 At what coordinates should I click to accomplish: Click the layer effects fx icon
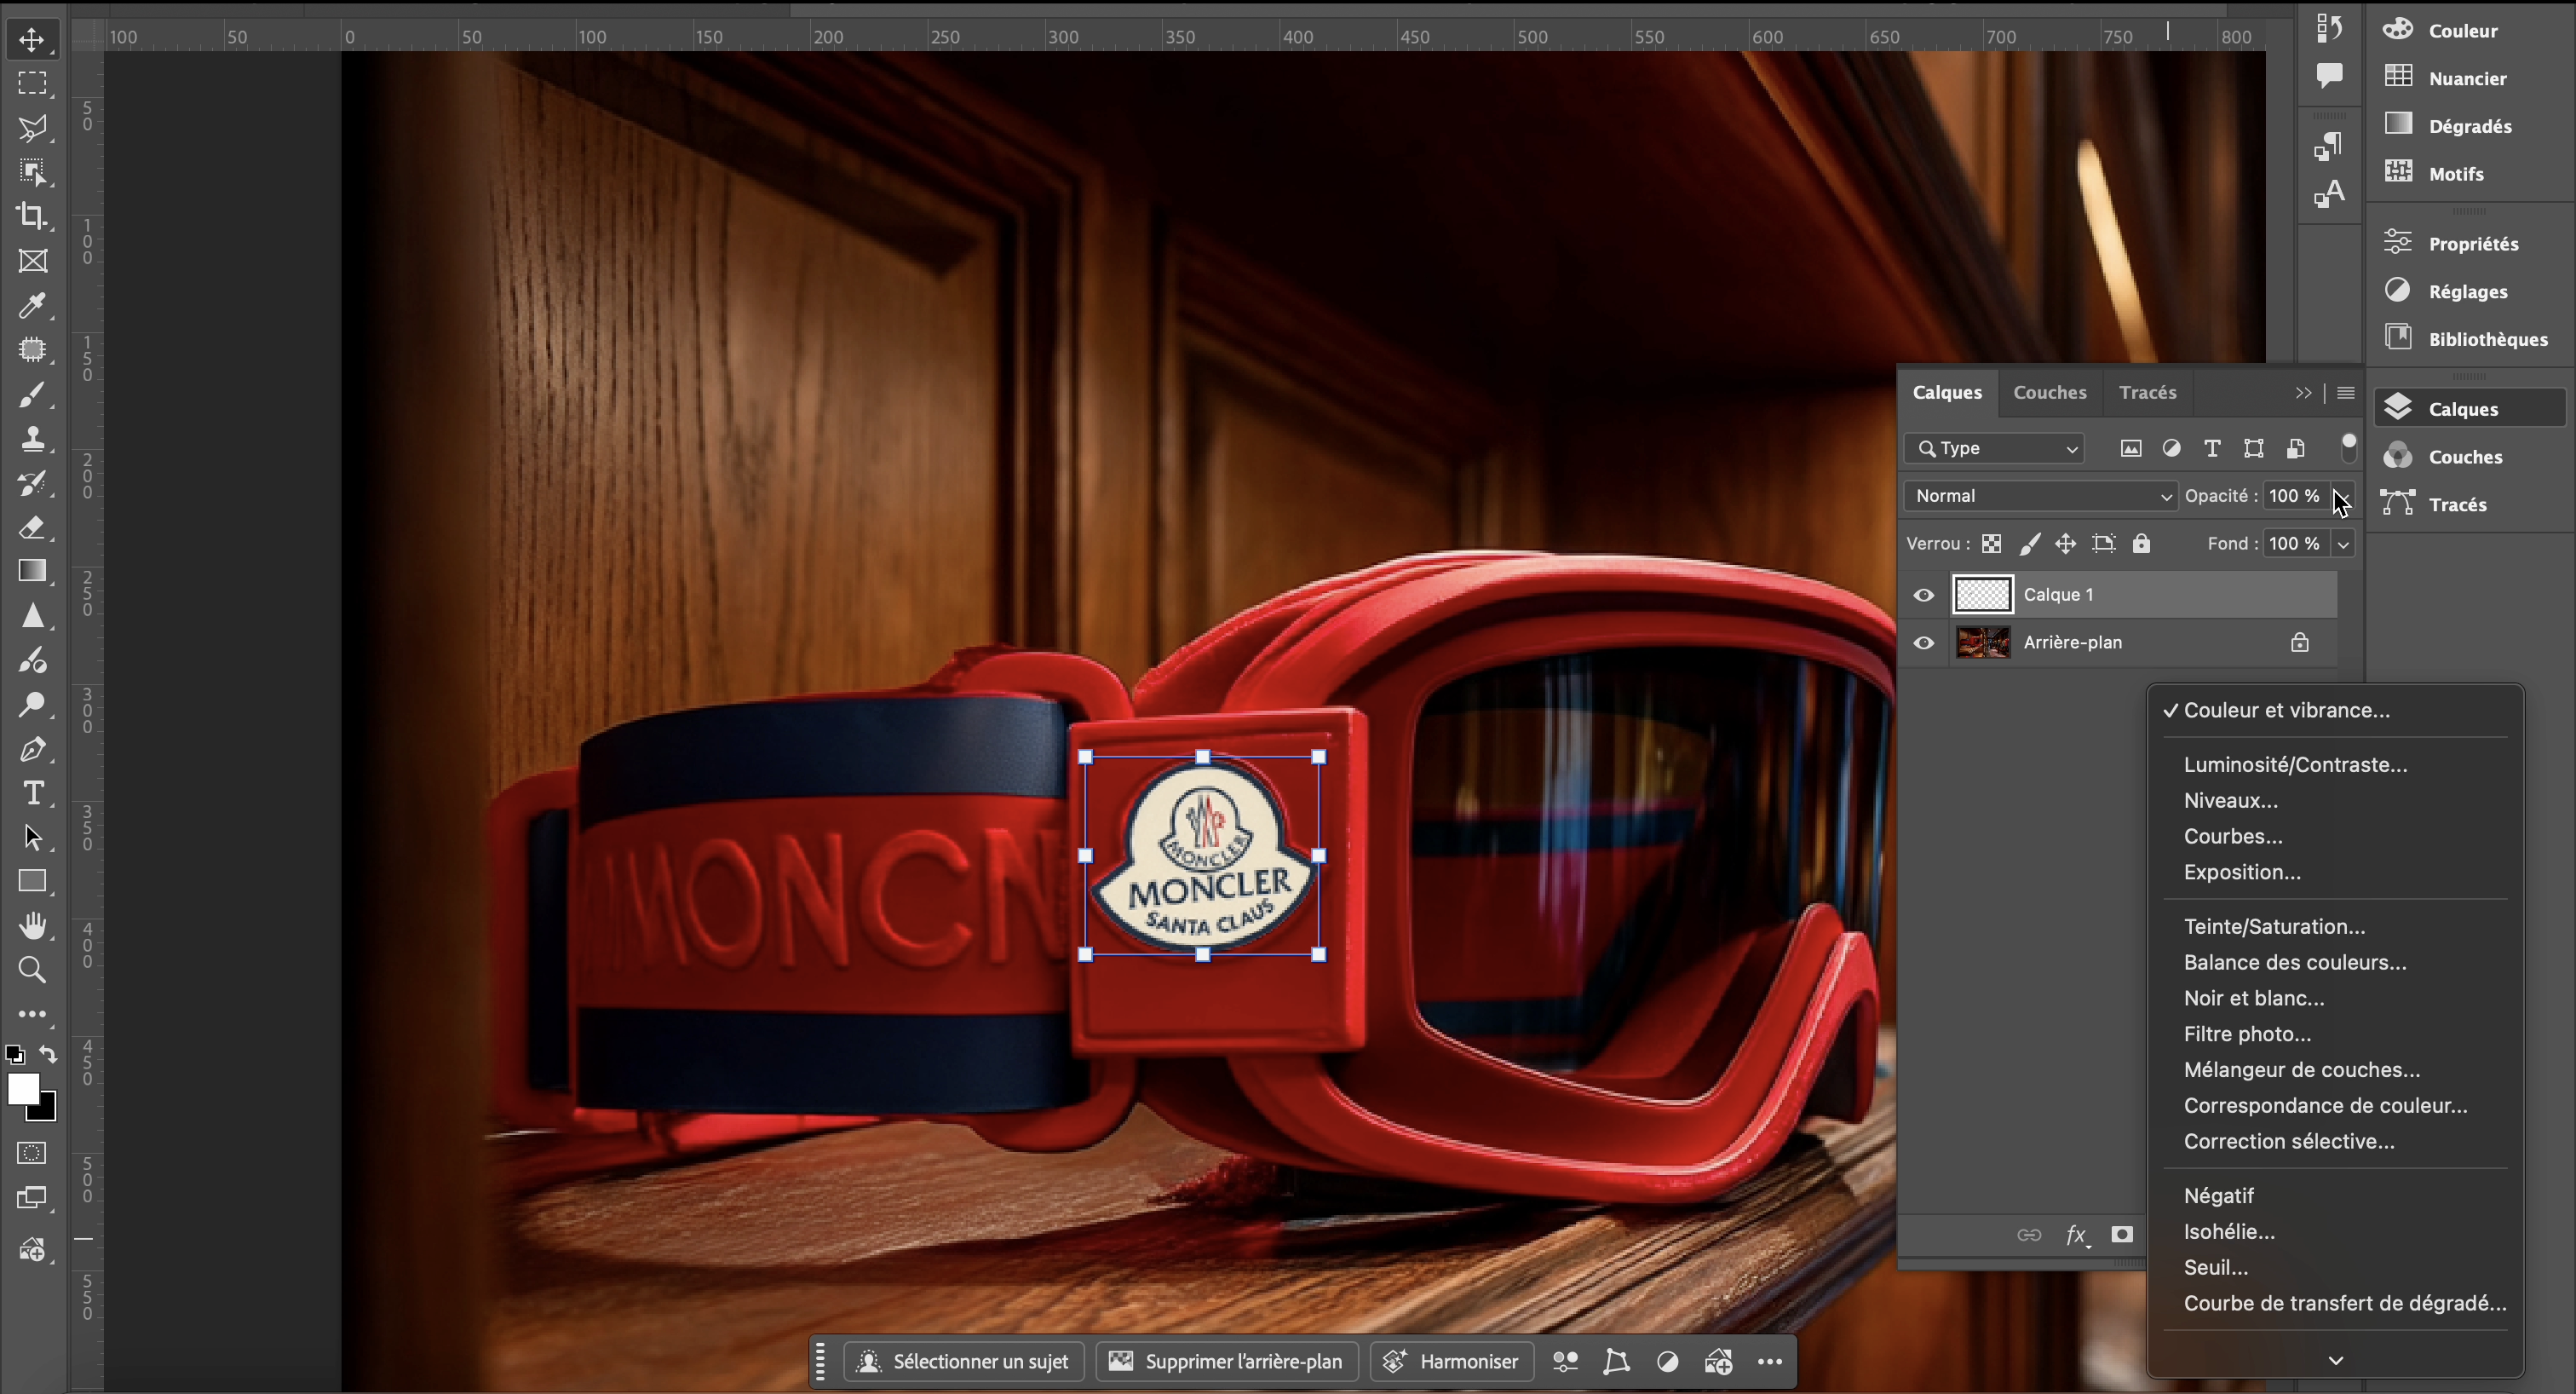2076,1235
